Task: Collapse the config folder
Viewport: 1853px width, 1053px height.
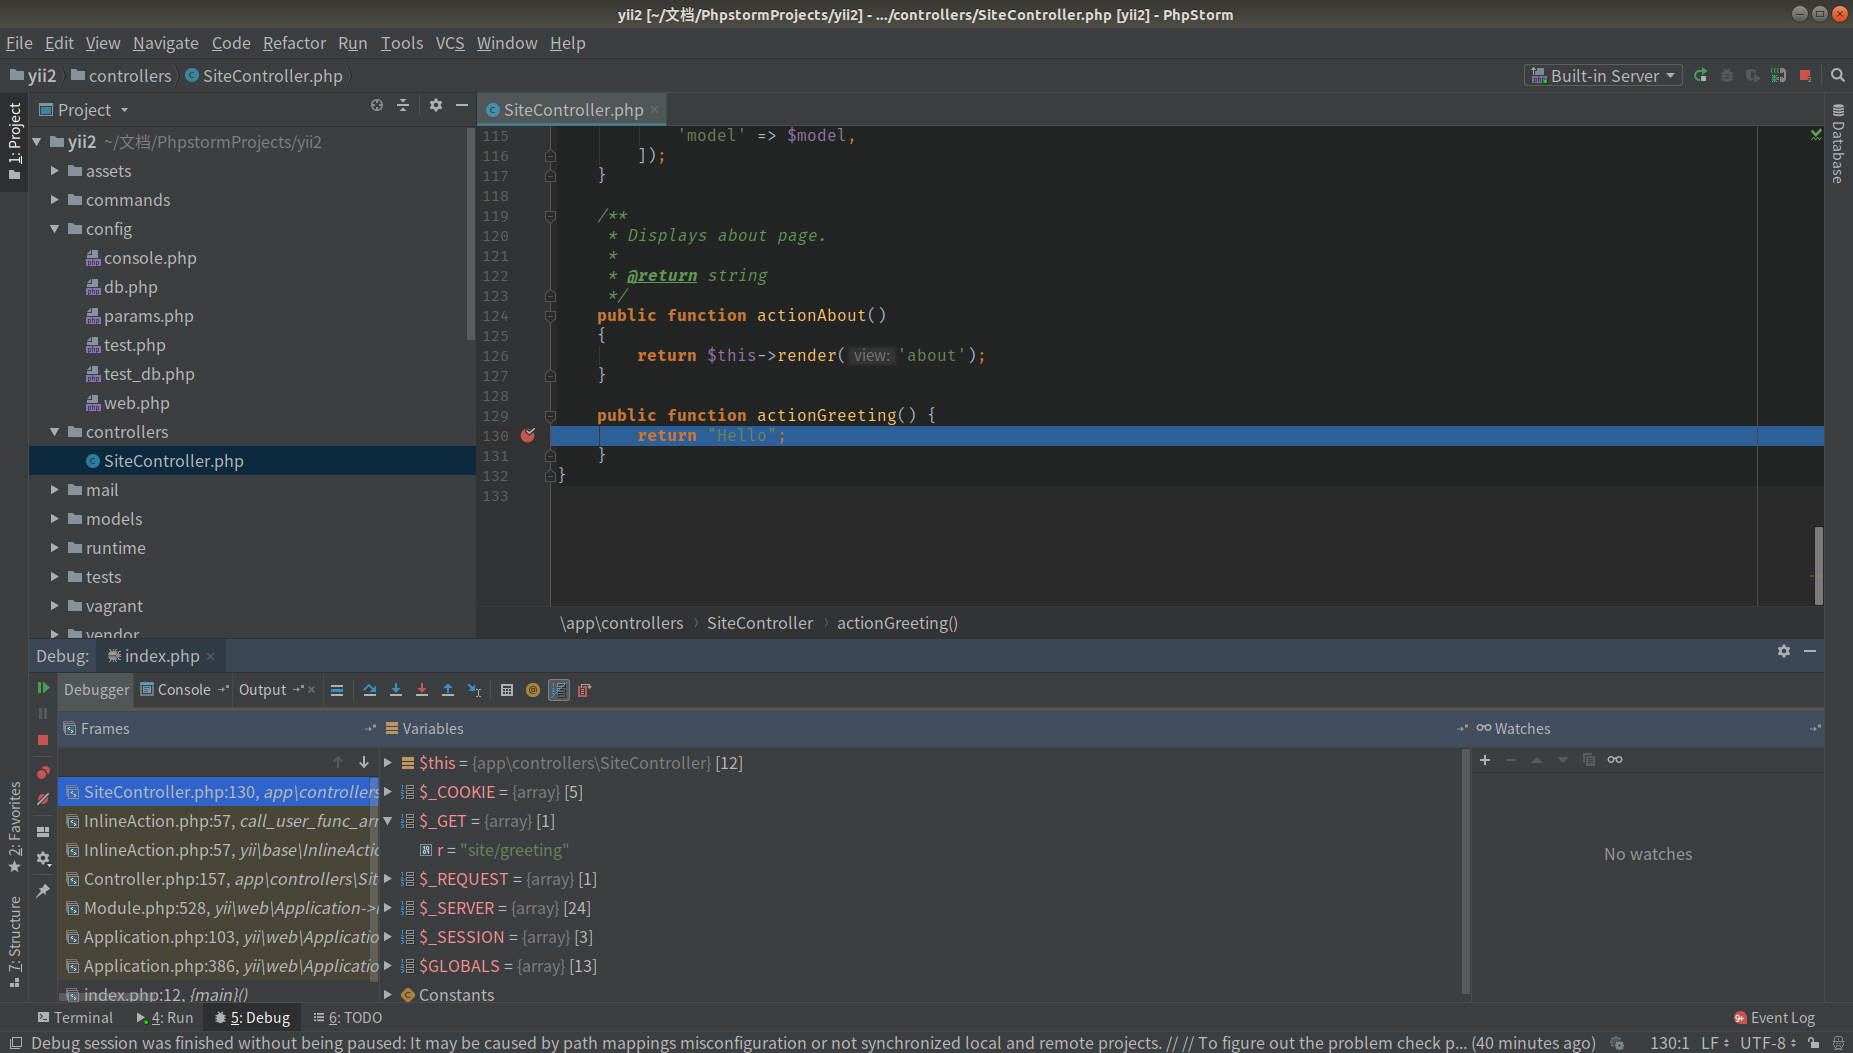Action: (x=55, y=229)
